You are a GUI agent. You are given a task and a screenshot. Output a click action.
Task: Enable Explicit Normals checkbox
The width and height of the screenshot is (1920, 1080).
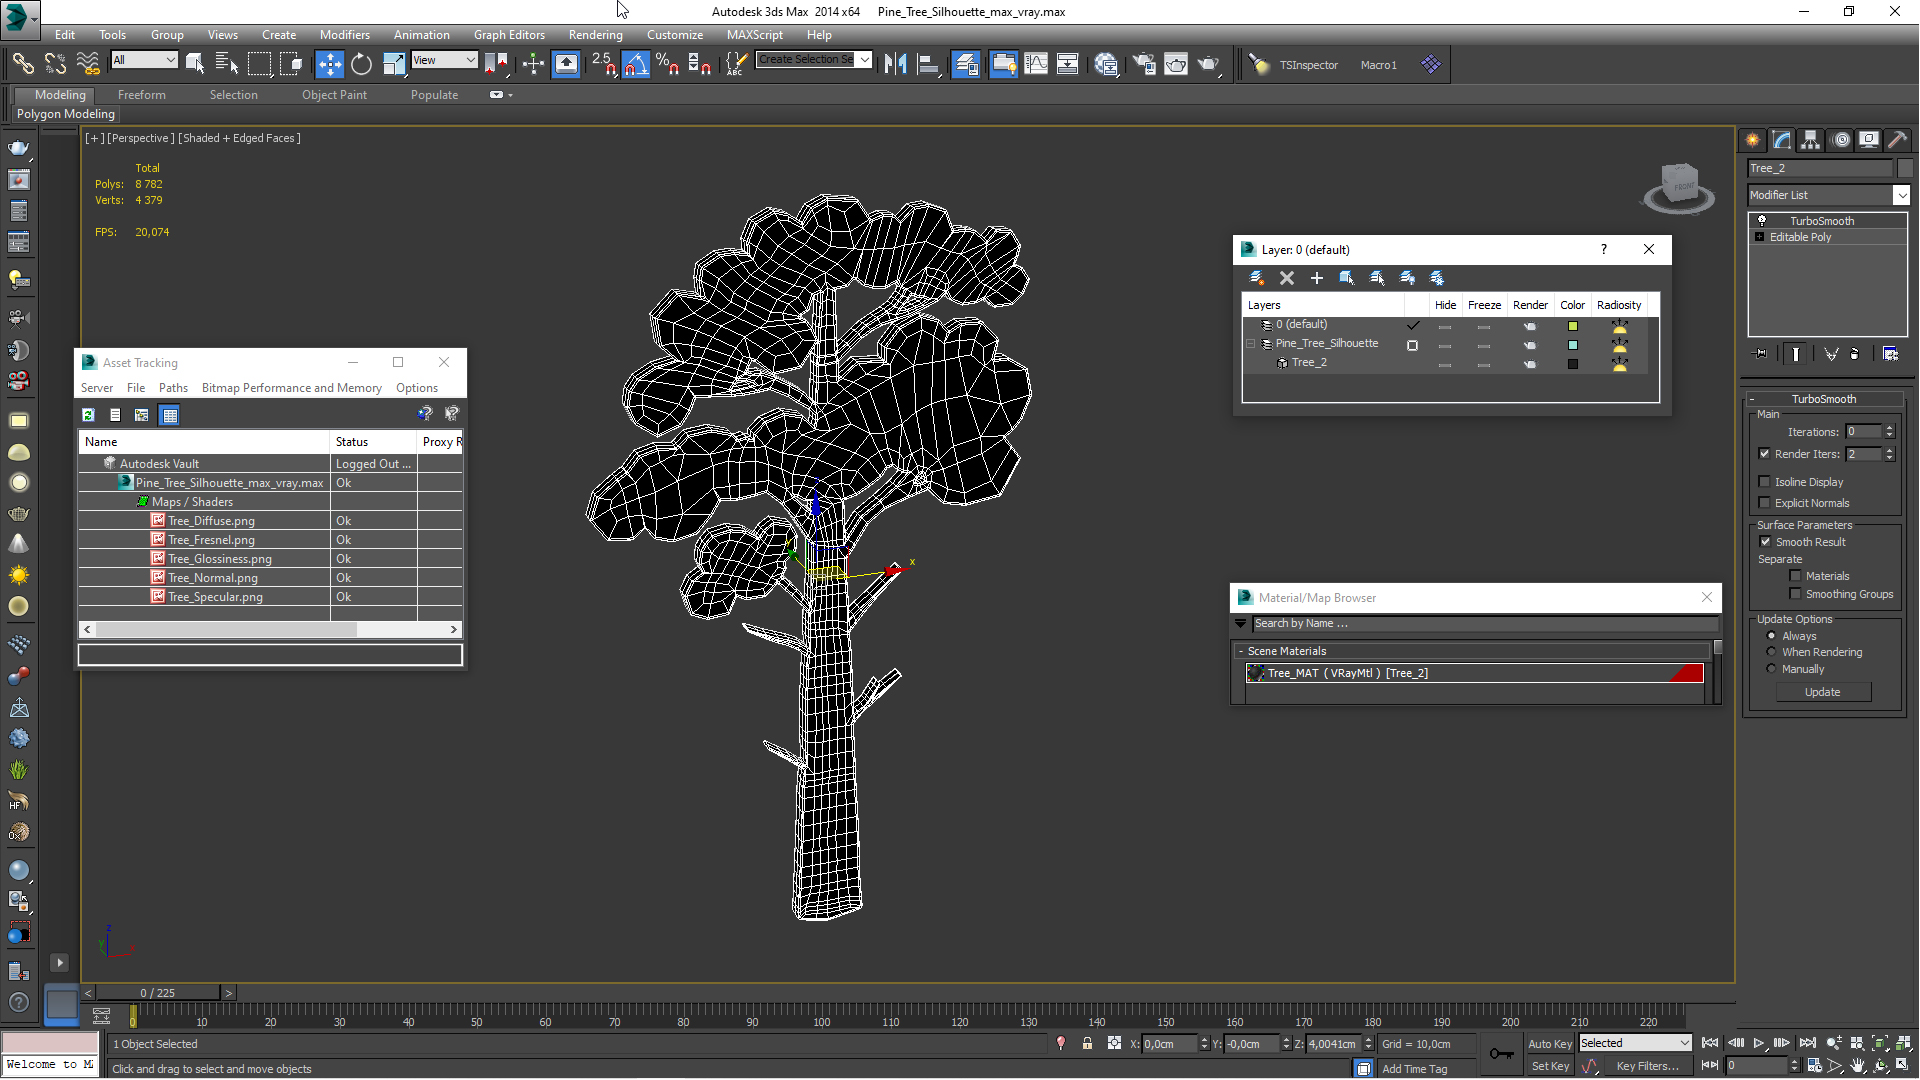pos(1765,503)
